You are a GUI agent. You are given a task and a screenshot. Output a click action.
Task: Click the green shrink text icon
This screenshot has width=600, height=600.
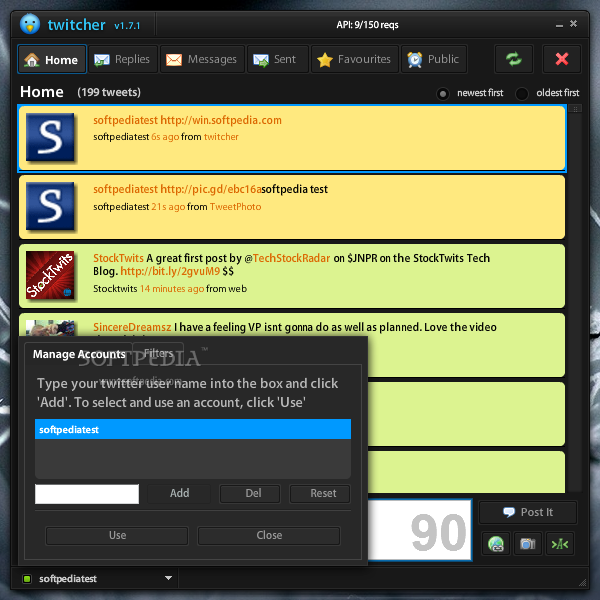(x=559, y=543)
